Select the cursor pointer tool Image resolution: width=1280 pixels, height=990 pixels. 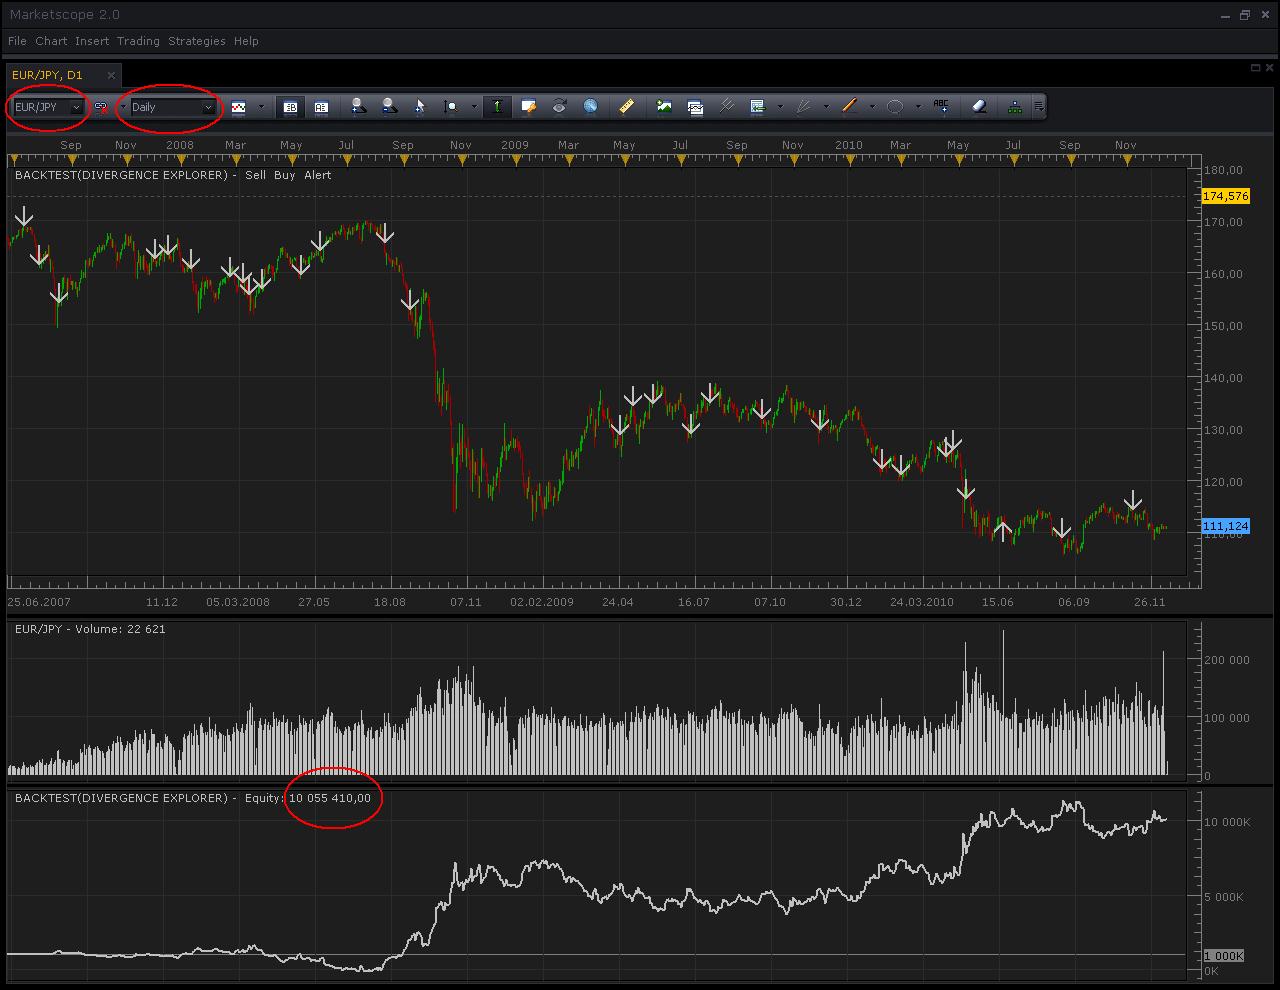(x=419, y=107)
